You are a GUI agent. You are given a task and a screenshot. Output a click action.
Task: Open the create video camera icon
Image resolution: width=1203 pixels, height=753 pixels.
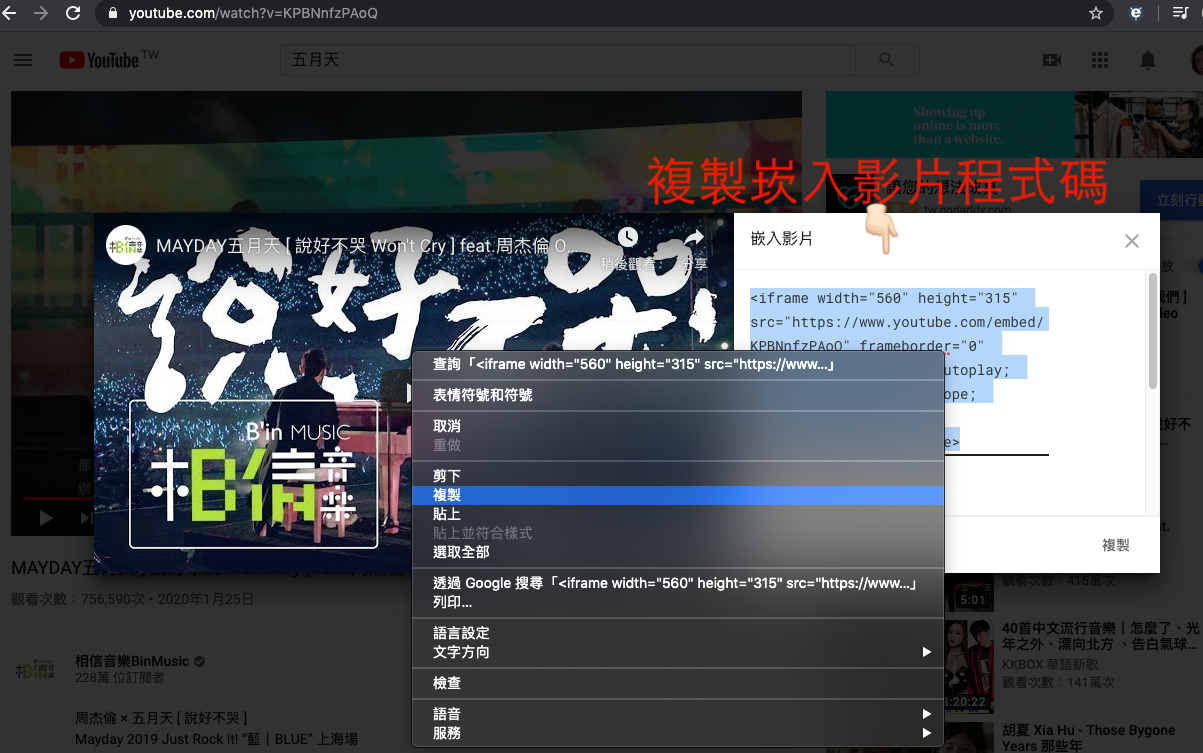point(1052,60)
